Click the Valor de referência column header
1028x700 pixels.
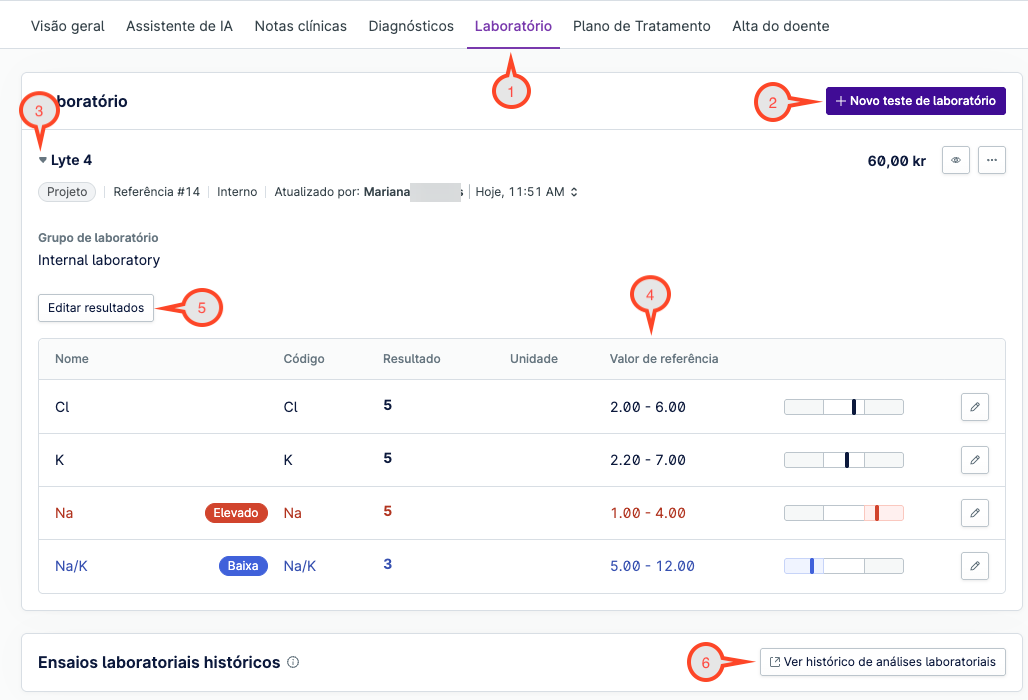pos(664,359)
